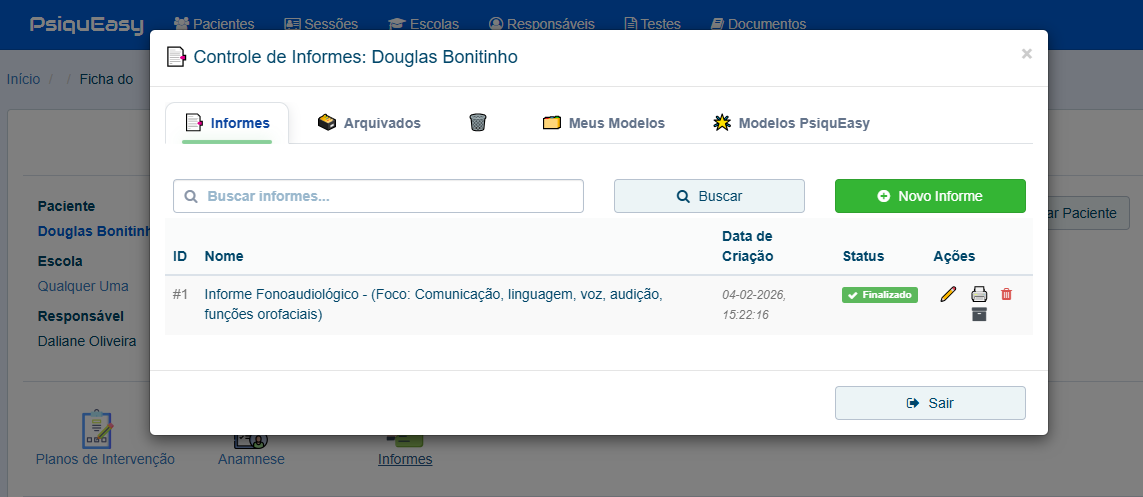Image resolution: width=1143 pixels, height=497 pixels.
Task: Archive the report with the box icon
Action: (x=979, y=315)
